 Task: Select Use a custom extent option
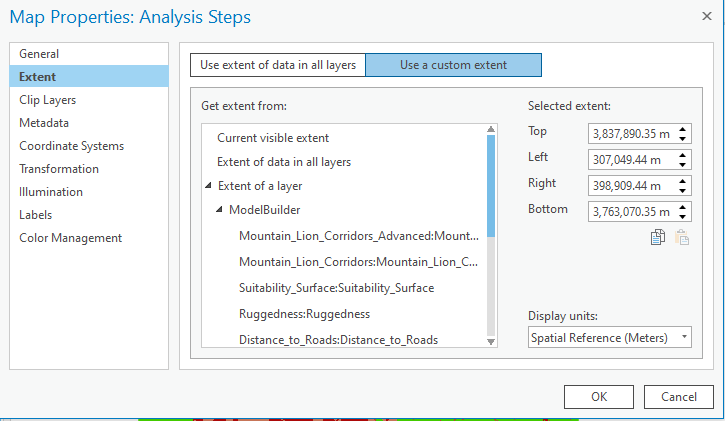pyautogui.click(x=453, y=65)
